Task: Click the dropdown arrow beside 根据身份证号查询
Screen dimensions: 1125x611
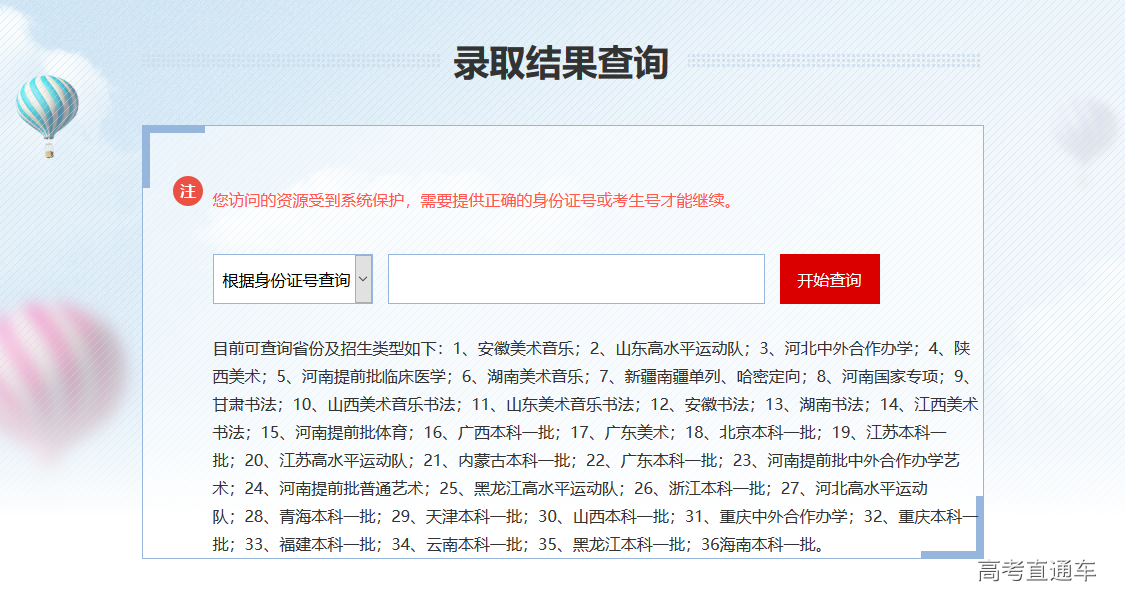Action: click(363, 278)
